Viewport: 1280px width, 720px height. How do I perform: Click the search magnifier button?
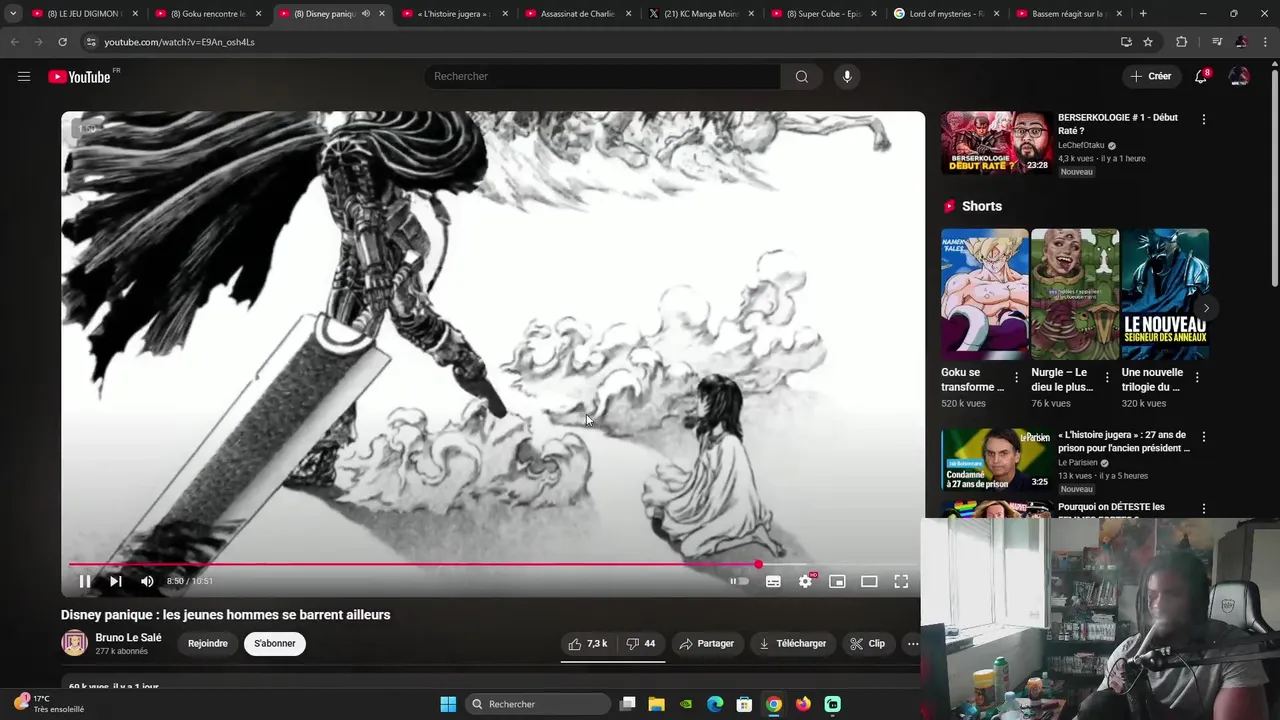[x=801, y=76]
